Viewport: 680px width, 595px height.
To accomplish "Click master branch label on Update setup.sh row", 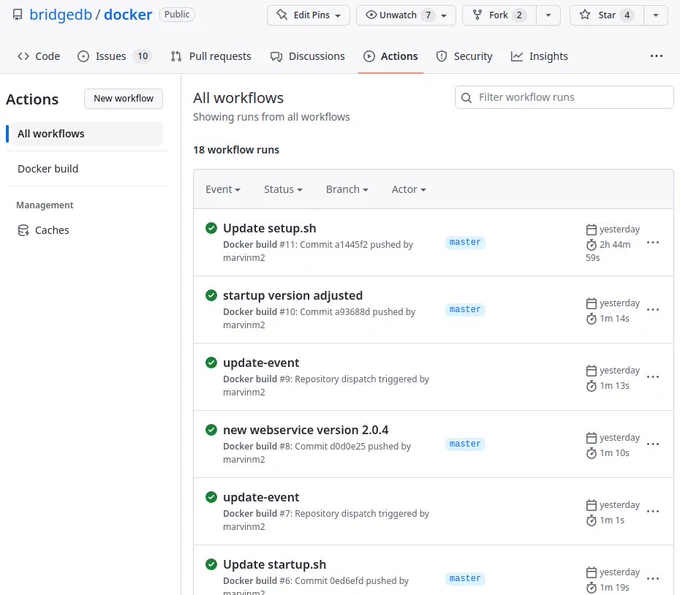I will point(465,242).
